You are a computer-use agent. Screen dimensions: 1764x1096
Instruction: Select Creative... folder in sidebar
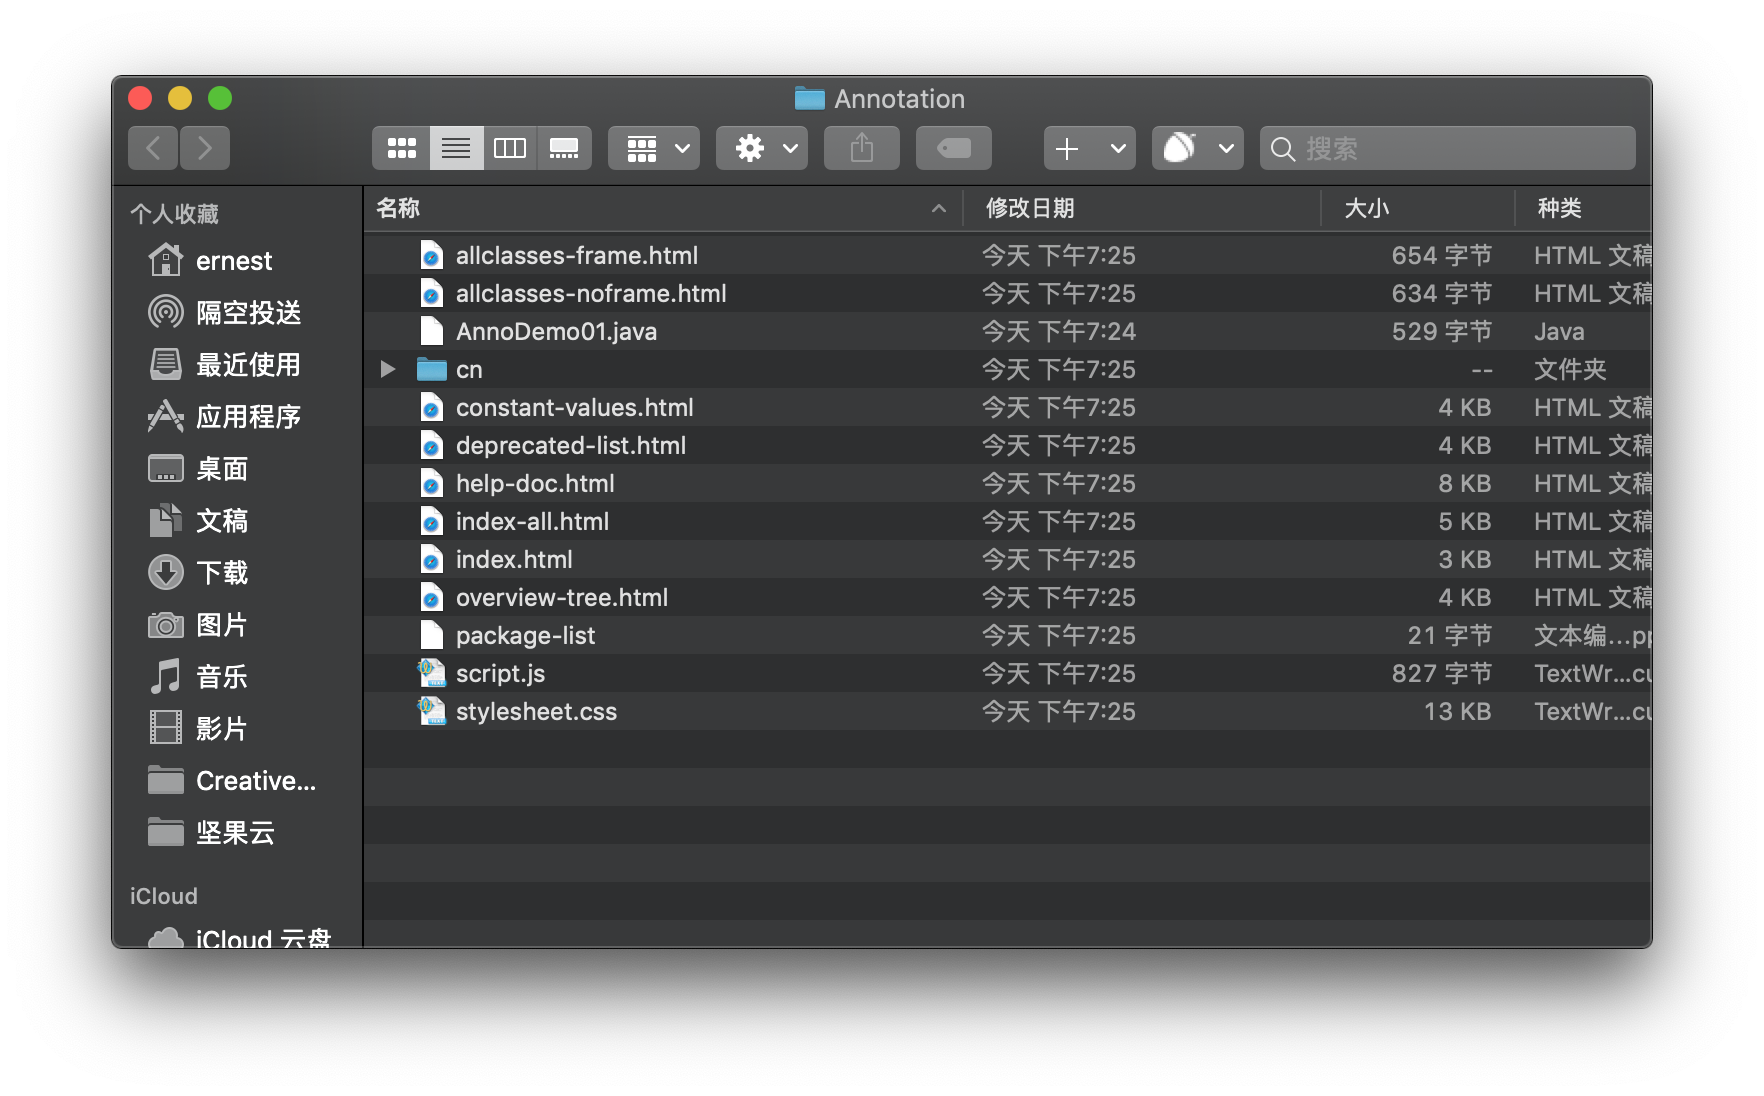[x=238, y=781]
